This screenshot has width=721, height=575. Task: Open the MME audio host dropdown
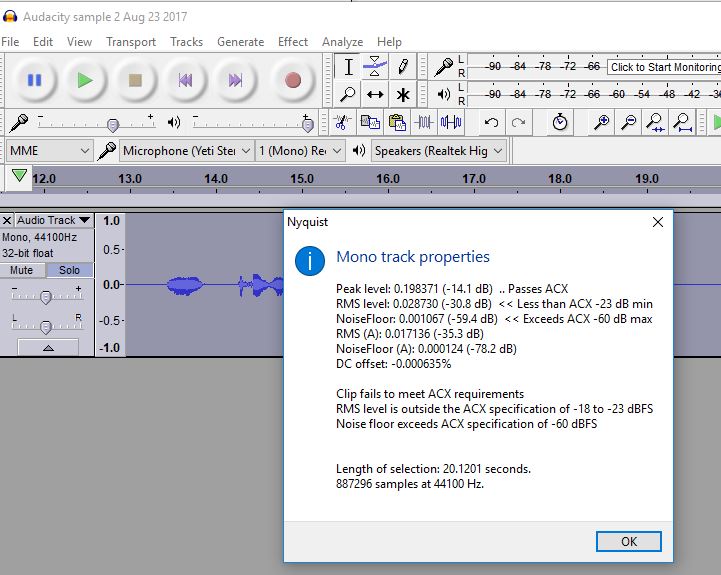49,151
